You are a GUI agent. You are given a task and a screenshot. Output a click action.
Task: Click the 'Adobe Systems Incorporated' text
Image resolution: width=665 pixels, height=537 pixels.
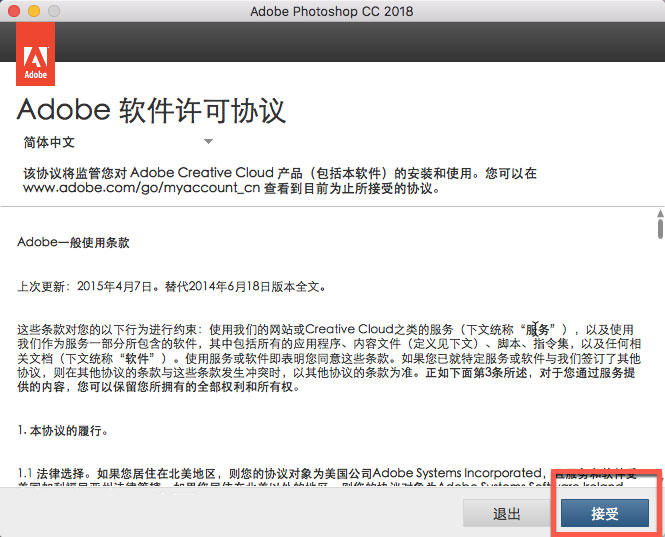coord(457,473)
